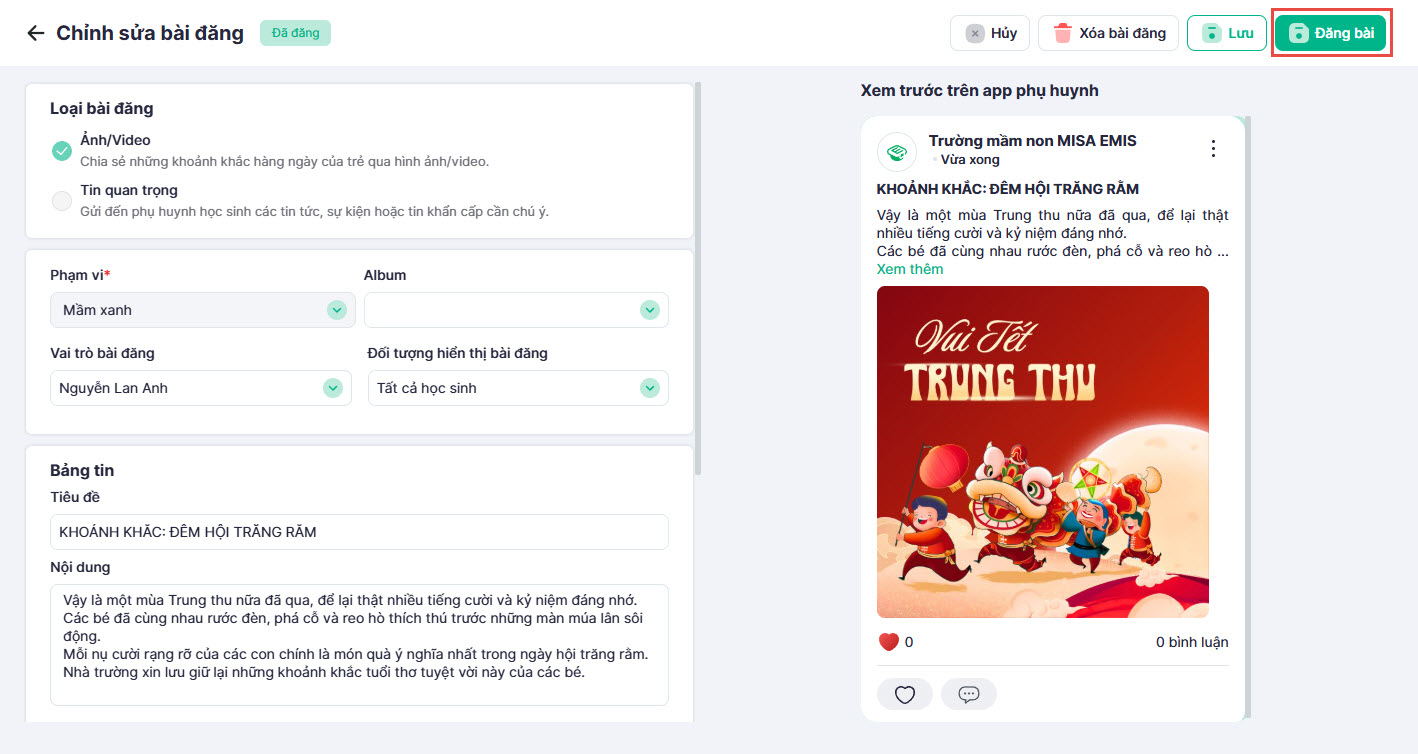Click the red heart reaction count
This screenshot has height=754, width=1418.
pos(895,642)
